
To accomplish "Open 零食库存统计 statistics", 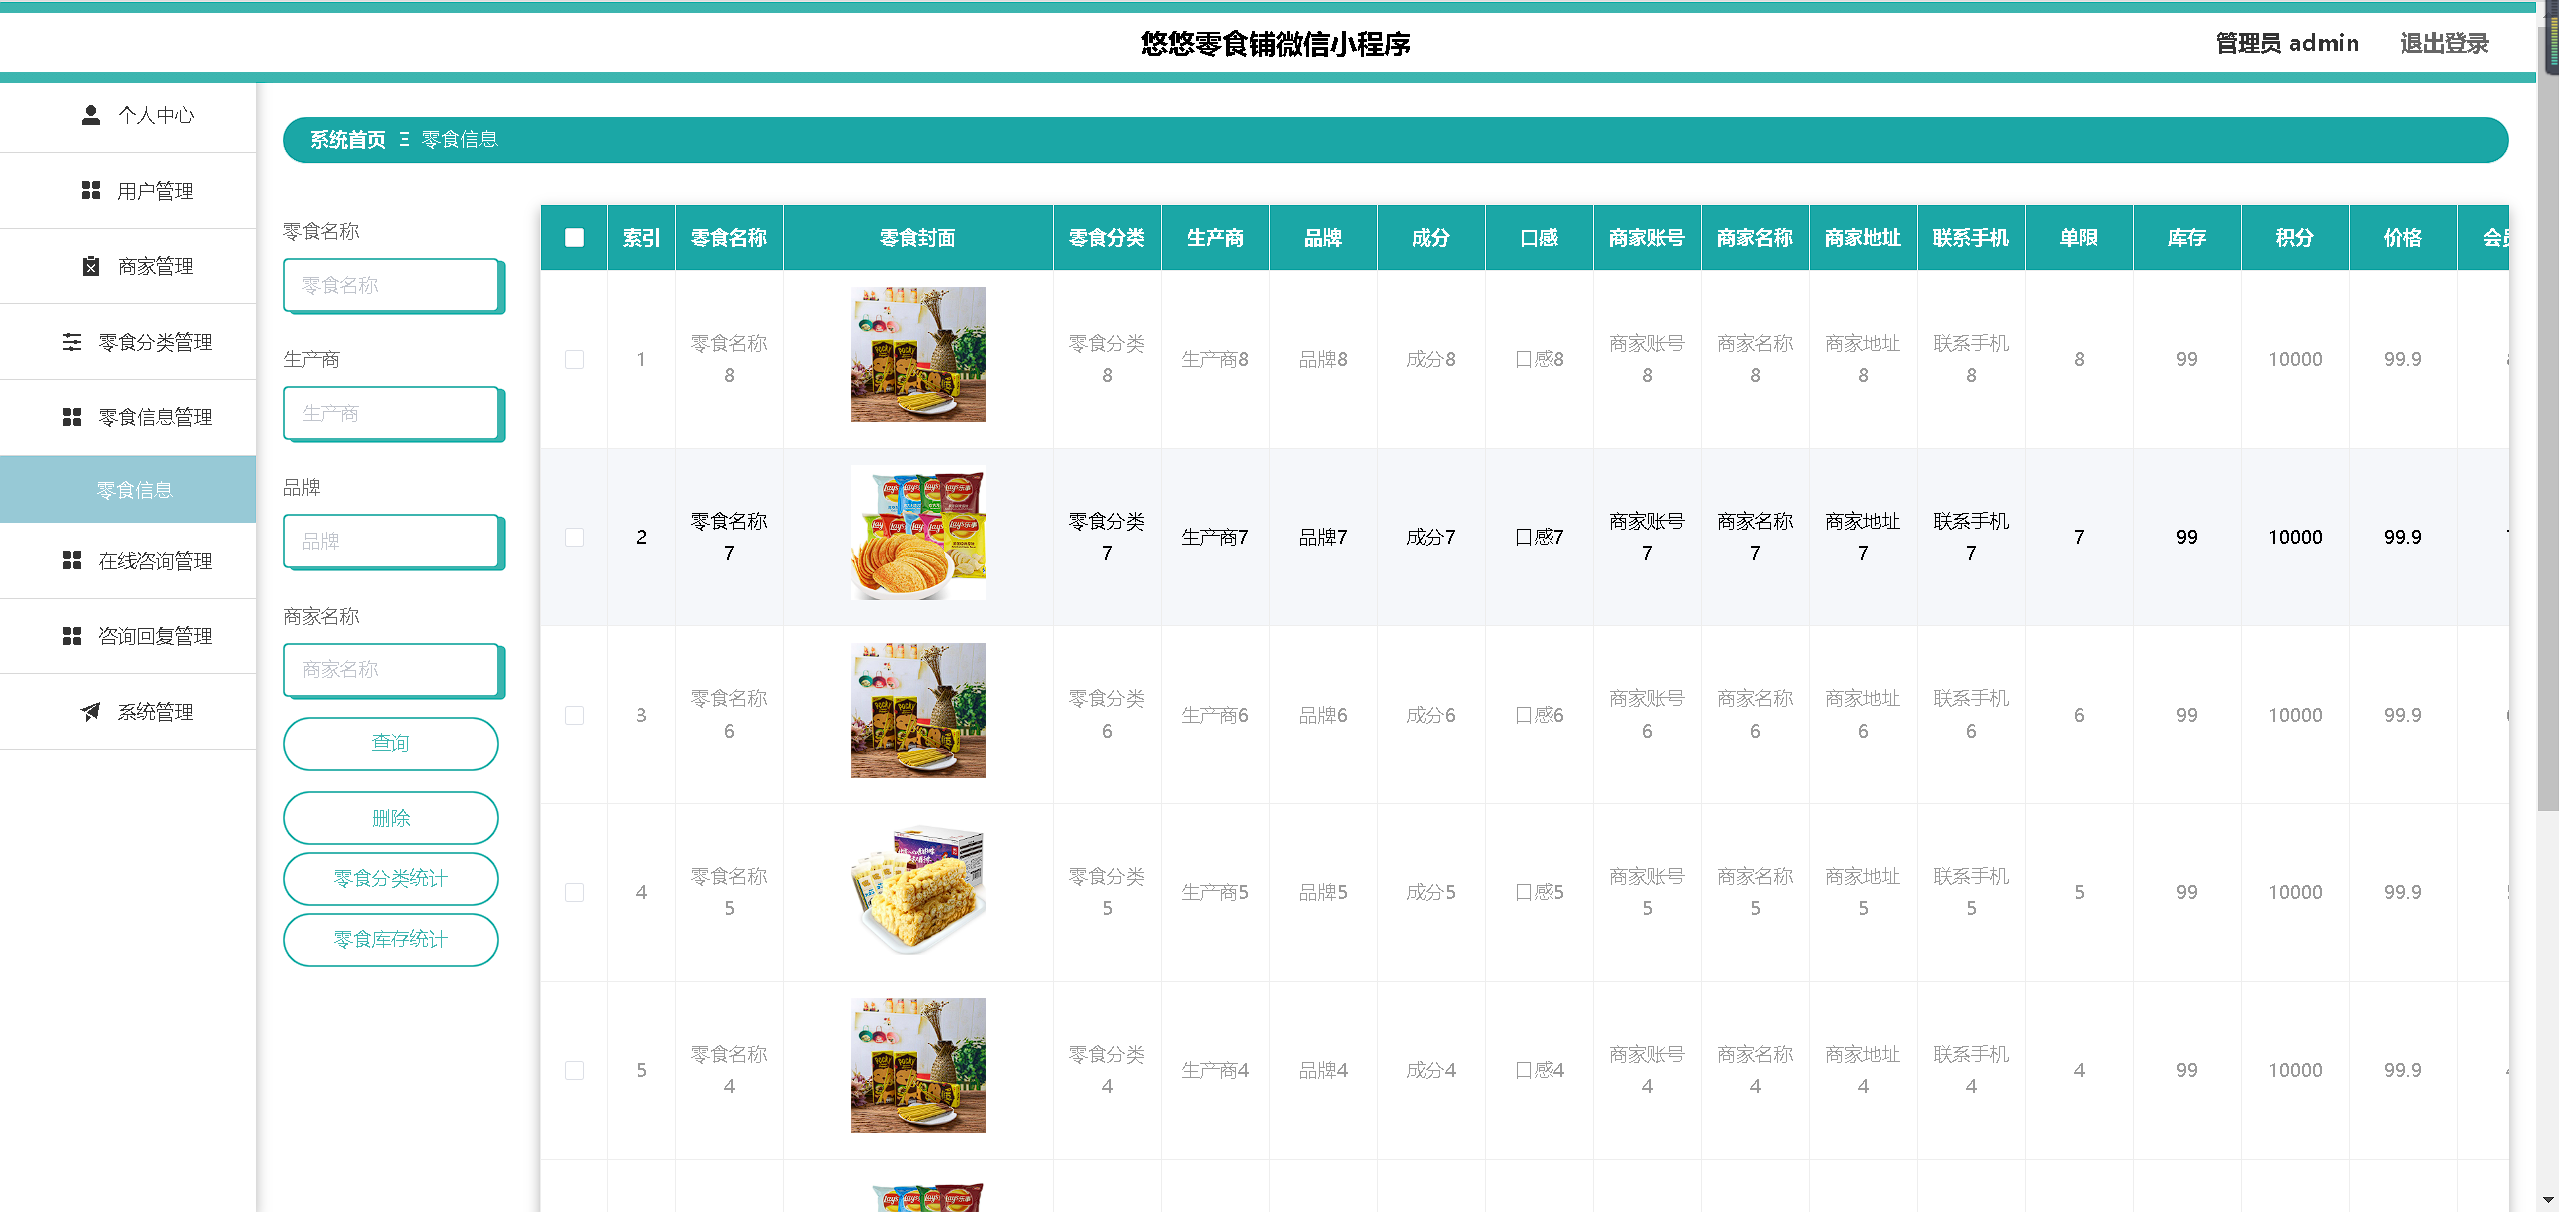I will tap(391, 939).
